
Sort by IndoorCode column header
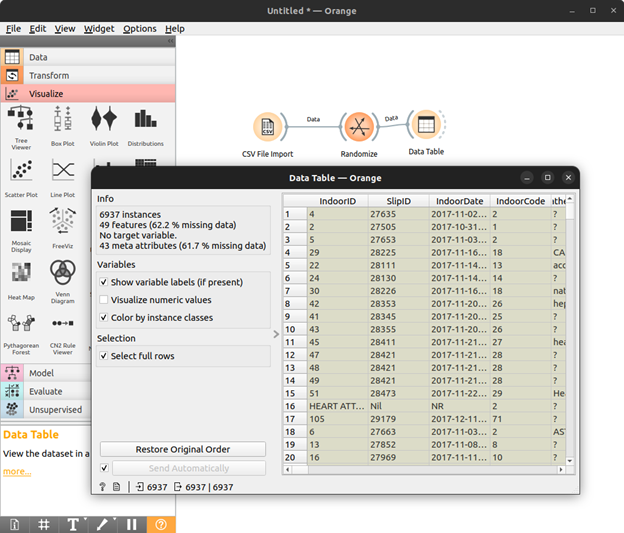[520, 201]
